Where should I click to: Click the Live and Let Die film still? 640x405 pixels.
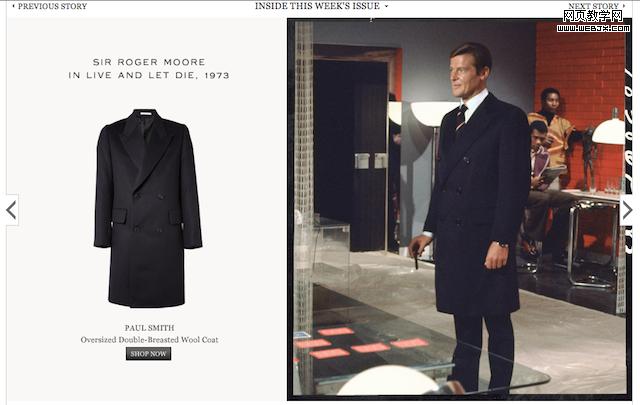click(x=459, y=208)
